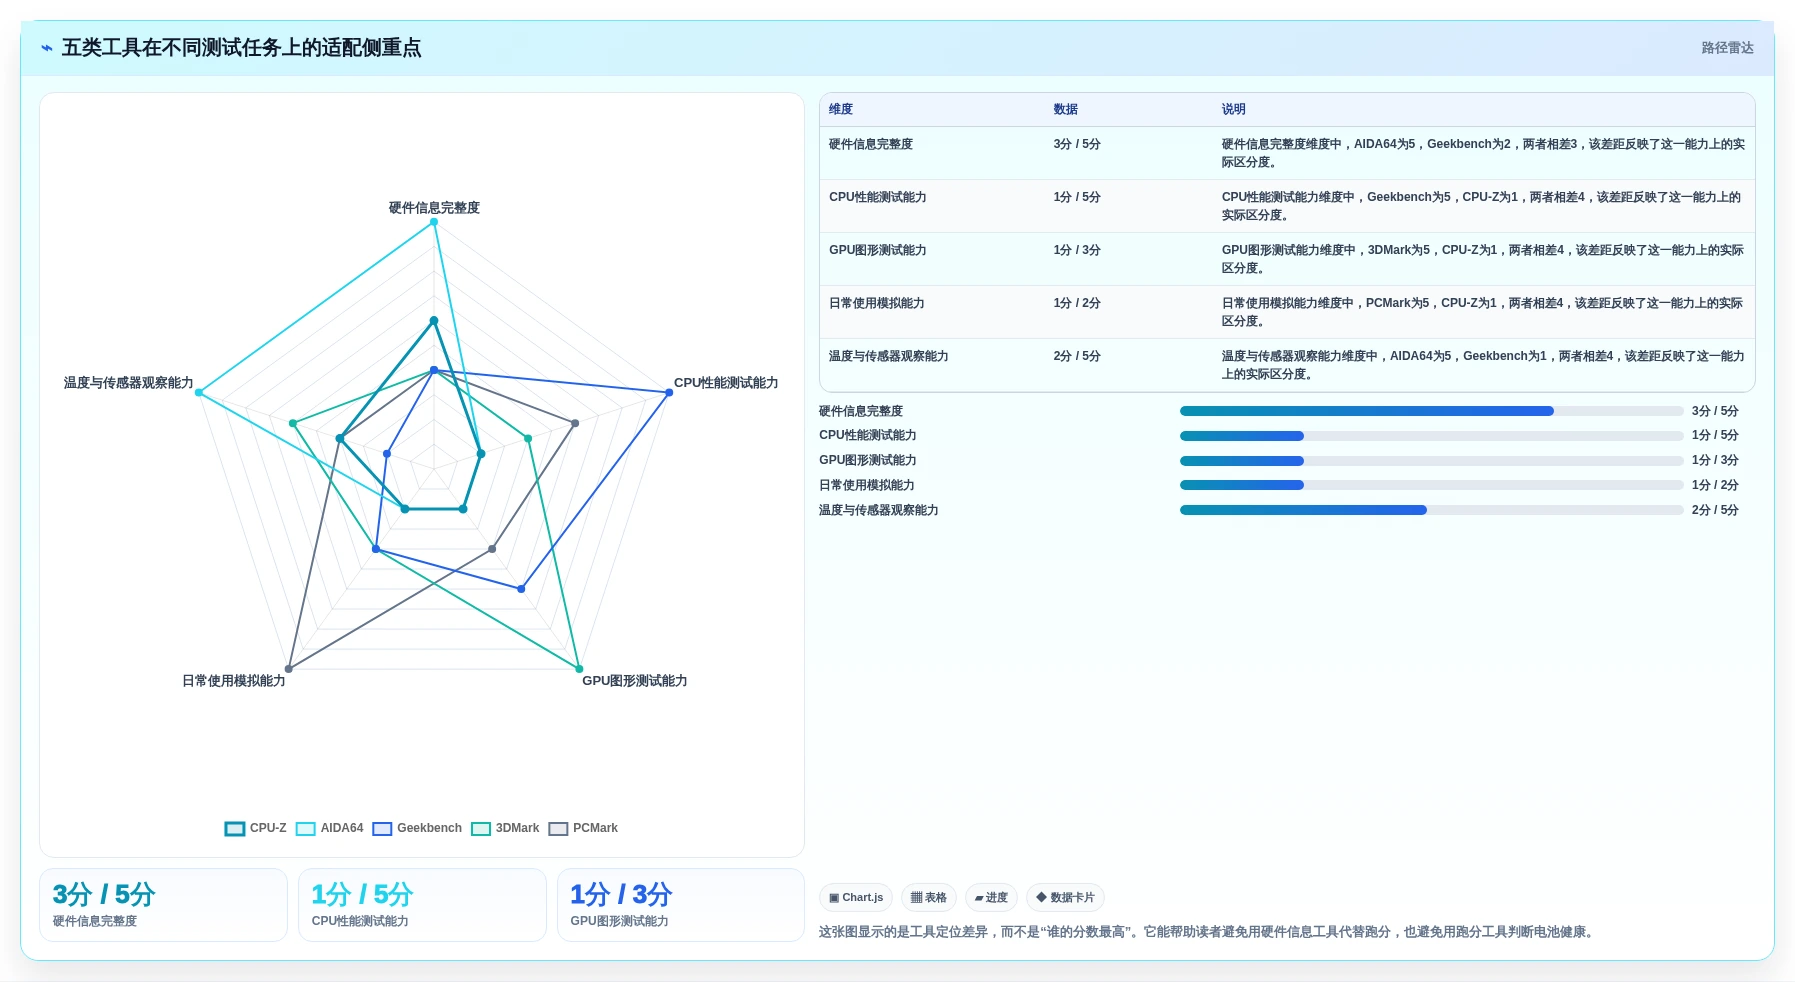The height and width of the screenshot is (982, 1795).
Task: Click the 1分 / 3分 GPU图形测试能力 card
Action: 681,905
